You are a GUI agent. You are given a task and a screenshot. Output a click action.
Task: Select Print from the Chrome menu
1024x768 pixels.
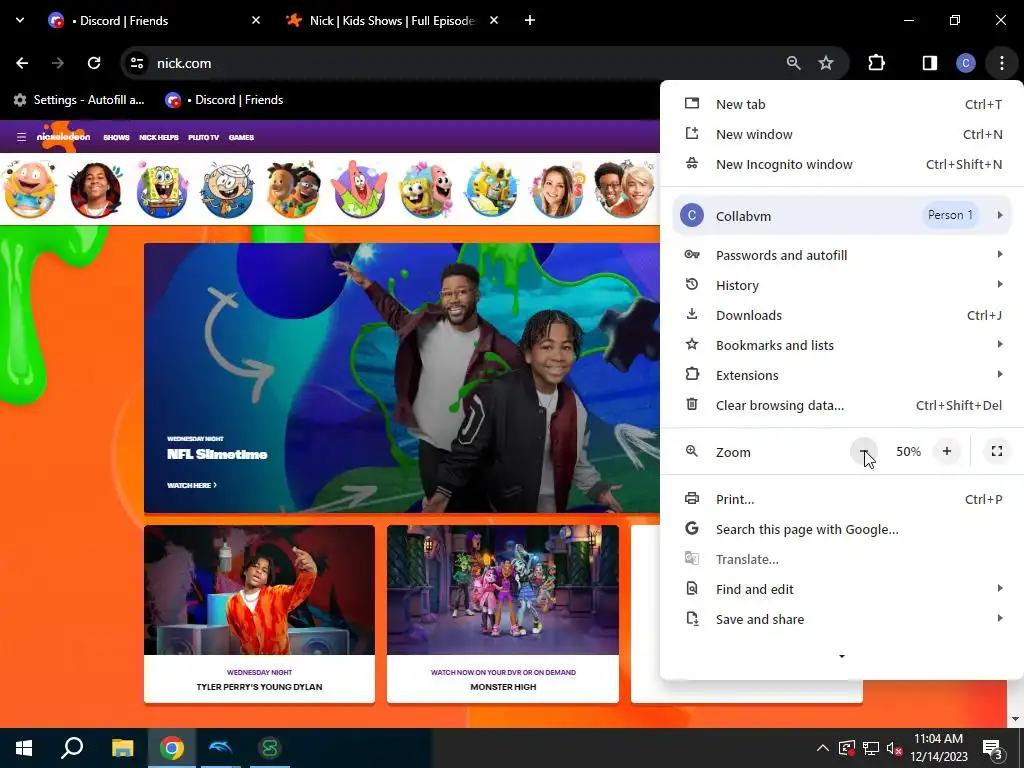click(842, 499)
